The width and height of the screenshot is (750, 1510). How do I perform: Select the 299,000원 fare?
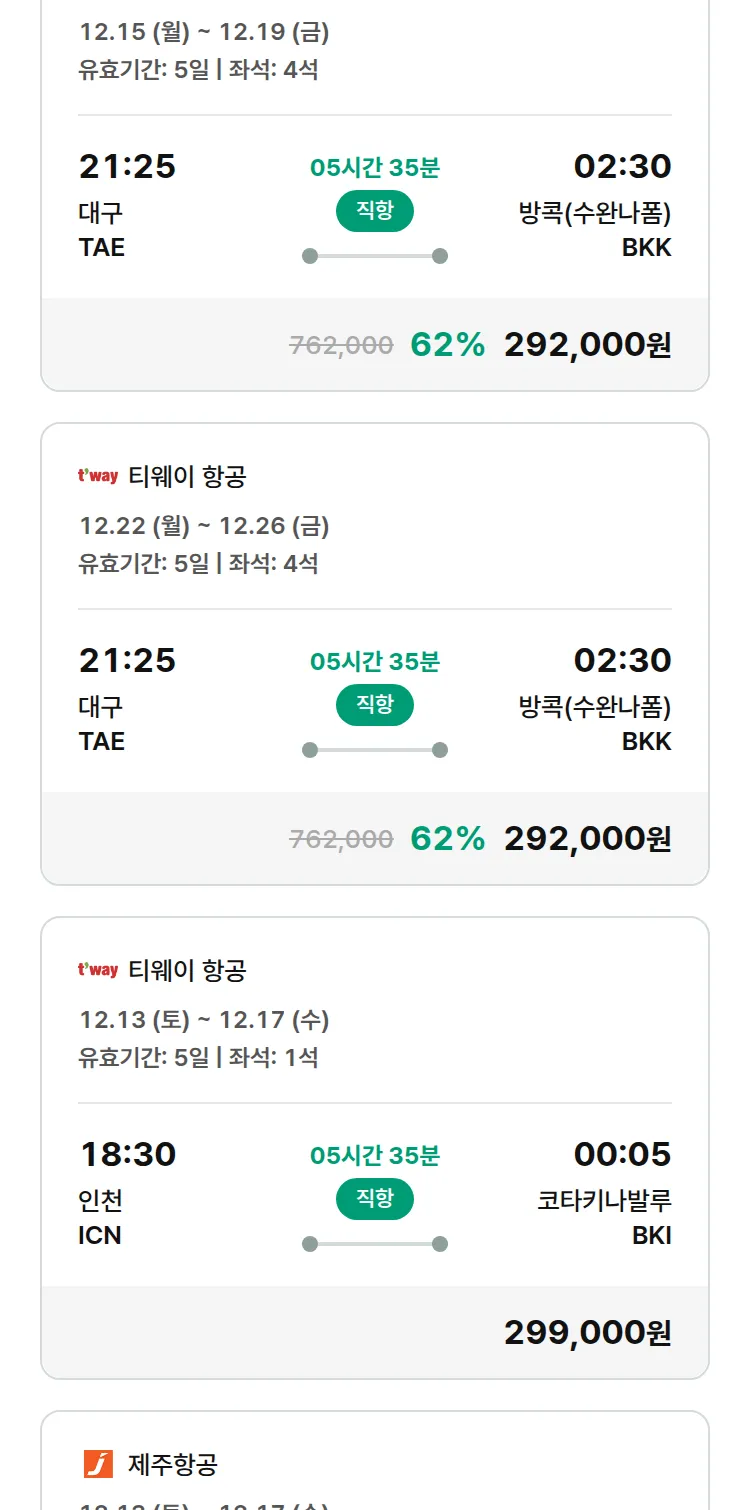coord(587,1333)
